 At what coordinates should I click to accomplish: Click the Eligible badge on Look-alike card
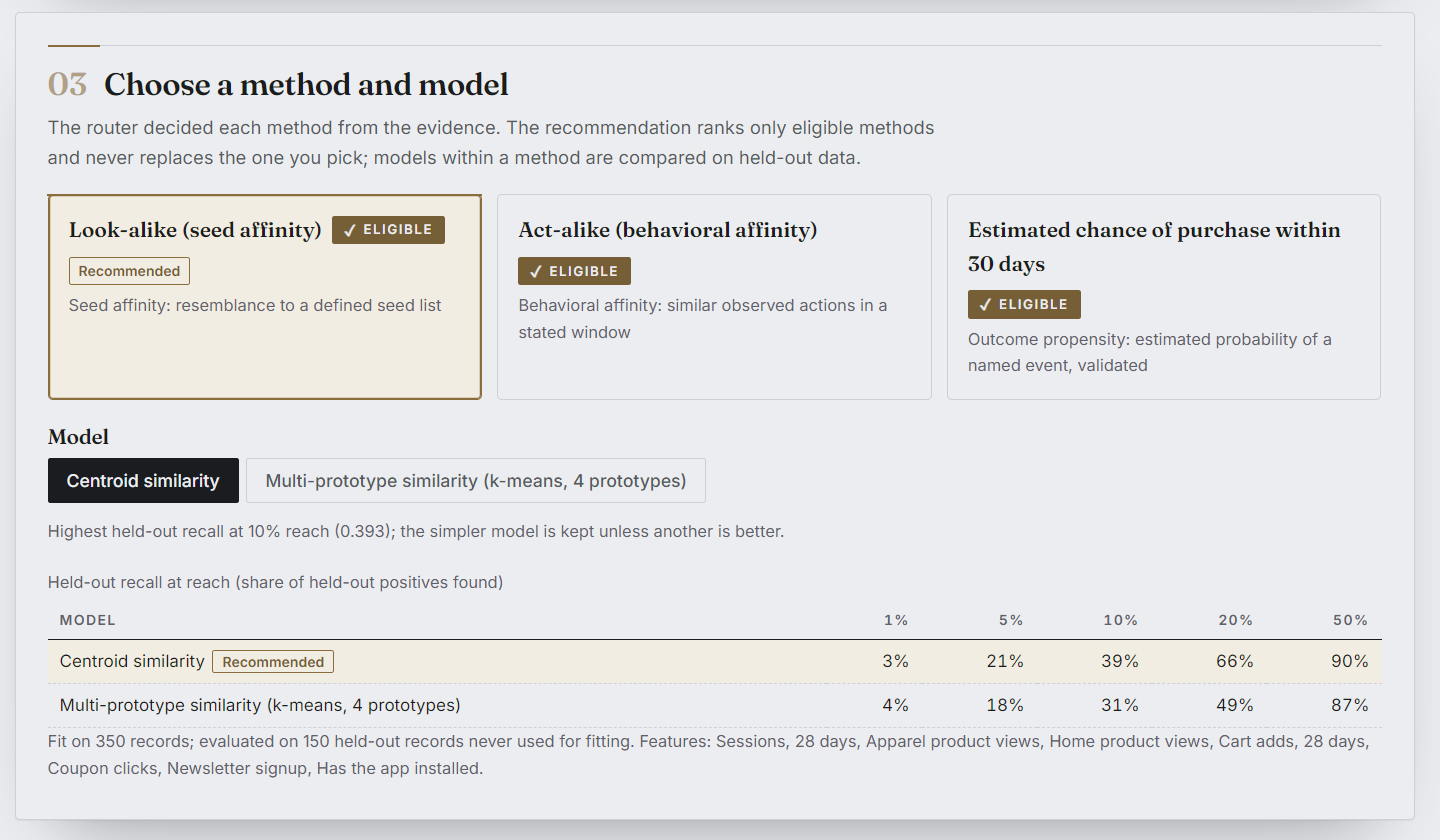point(388,230)
